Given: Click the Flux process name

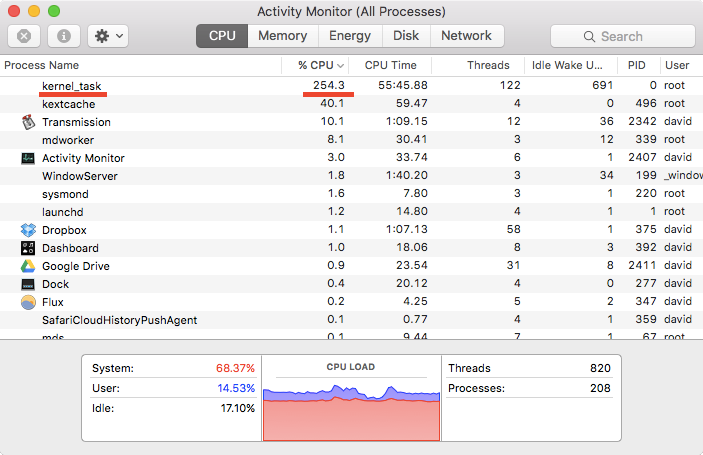Looking at the screenshot, I should (53, 302).
